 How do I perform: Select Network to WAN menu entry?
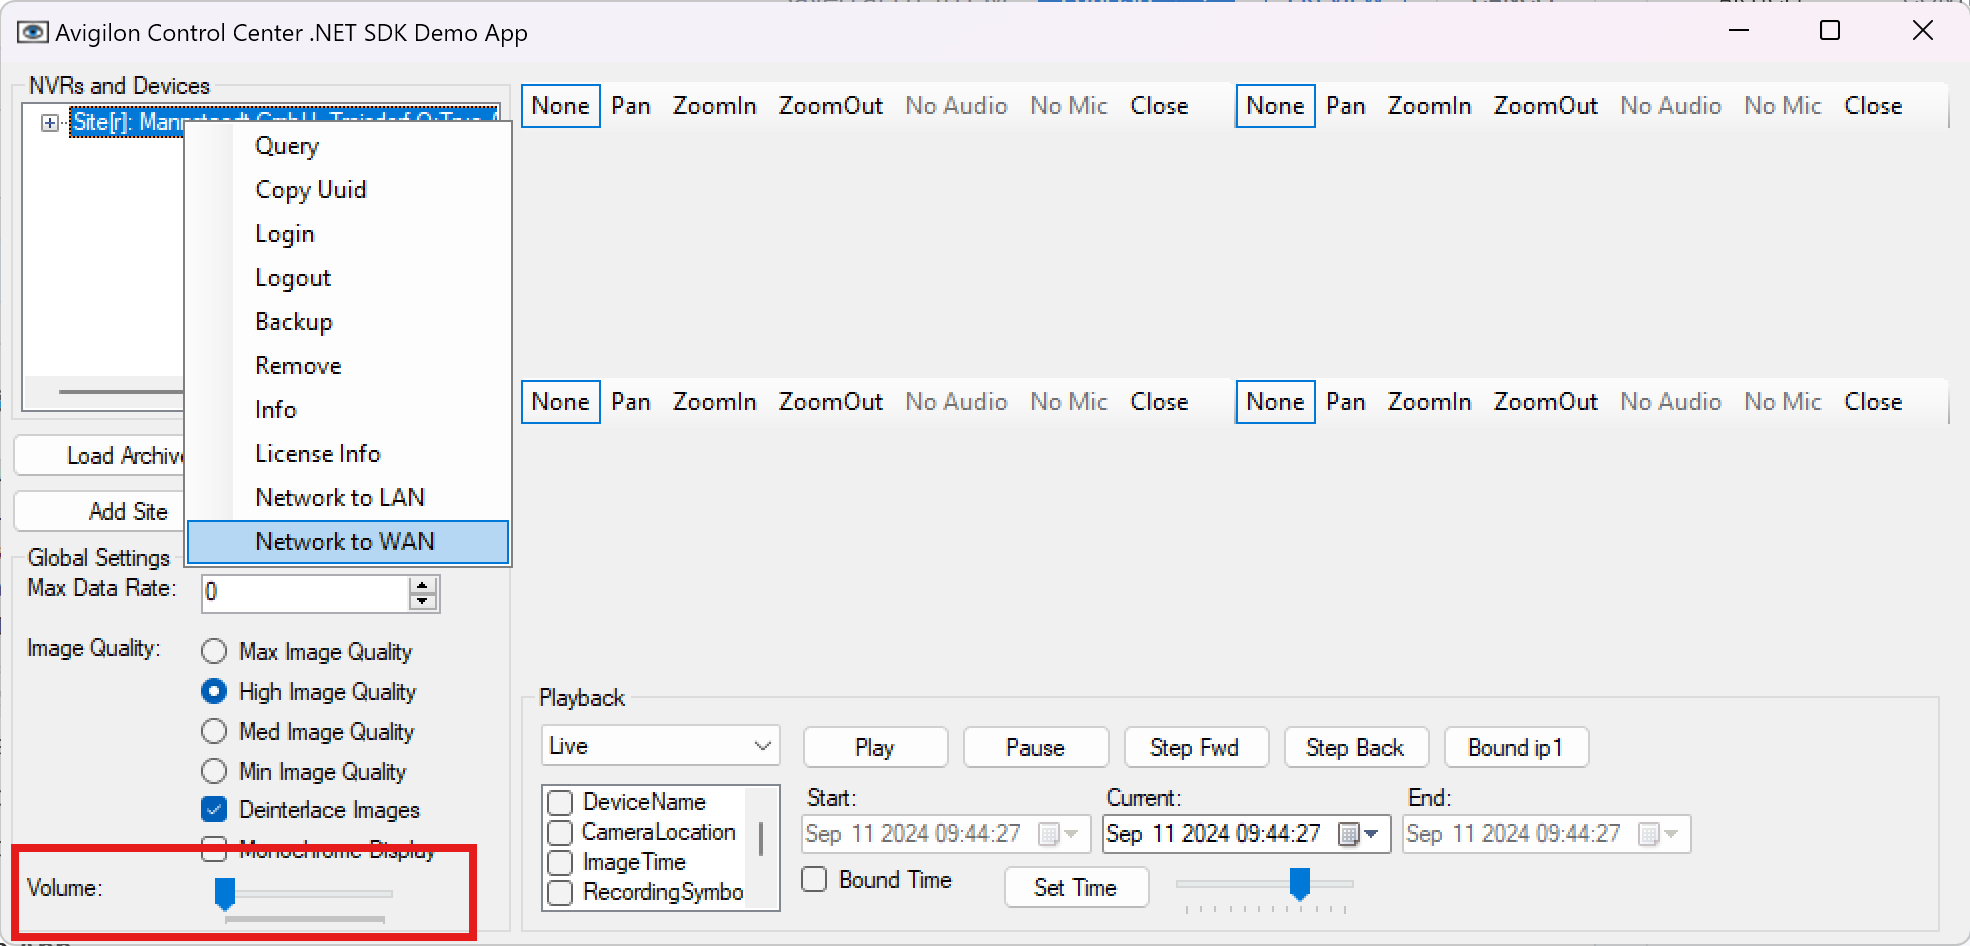pyautogui.click(x=348, y=542)
